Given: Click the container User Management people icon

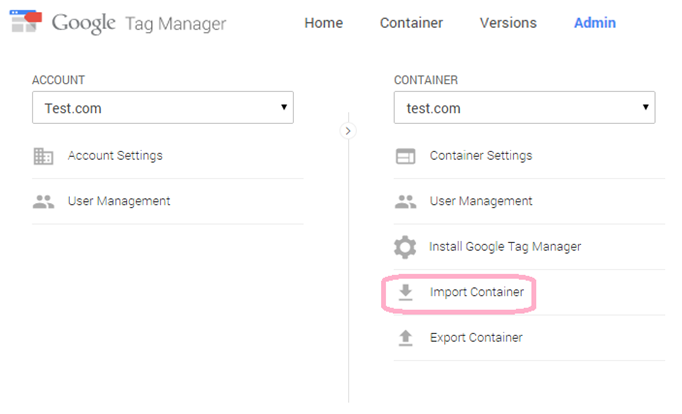Looking at the screenshot, I should (405, 202).
